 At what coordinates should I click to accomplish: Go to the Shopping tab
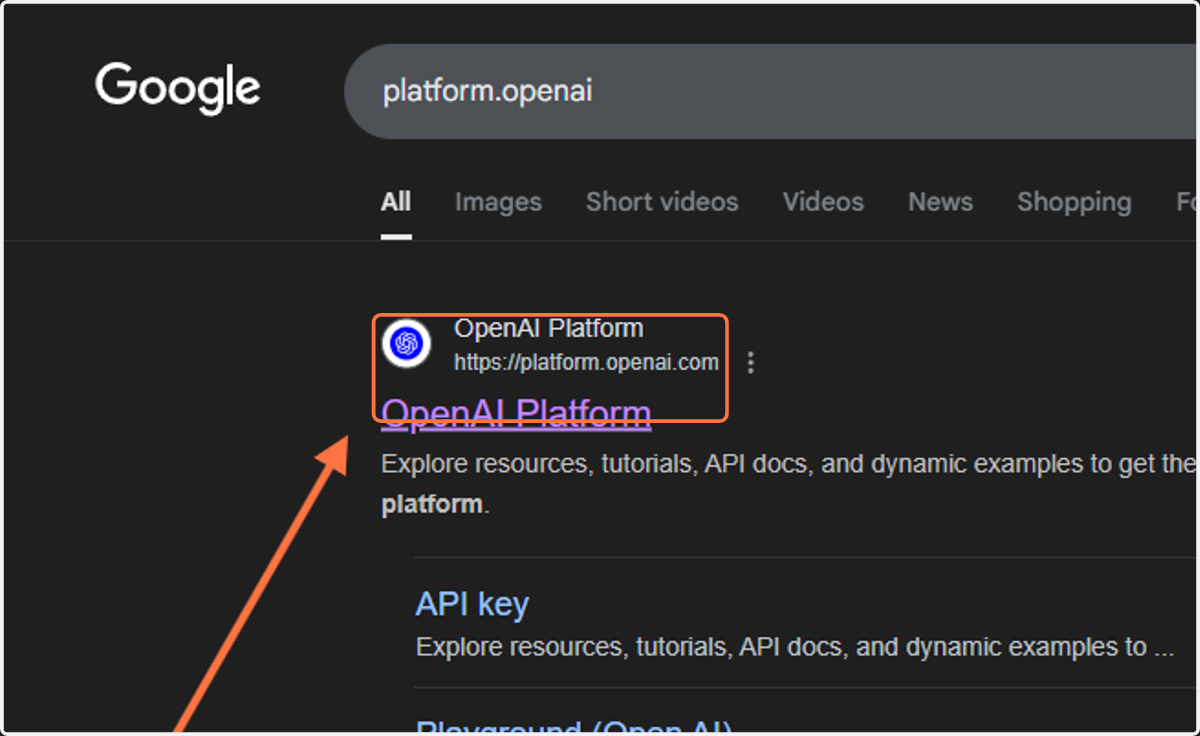(x=1074, y=202)
